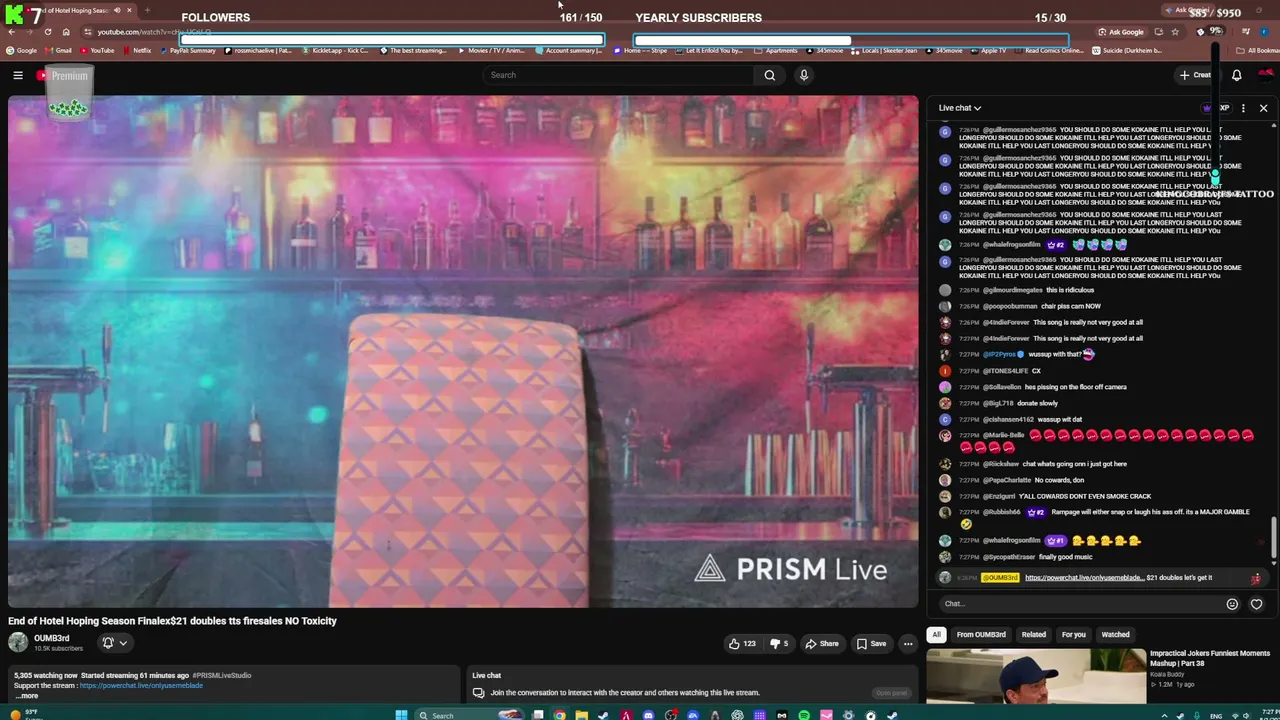Select the All filter chip
This screenshot has height=720, width=1280.
coord(936,634)
